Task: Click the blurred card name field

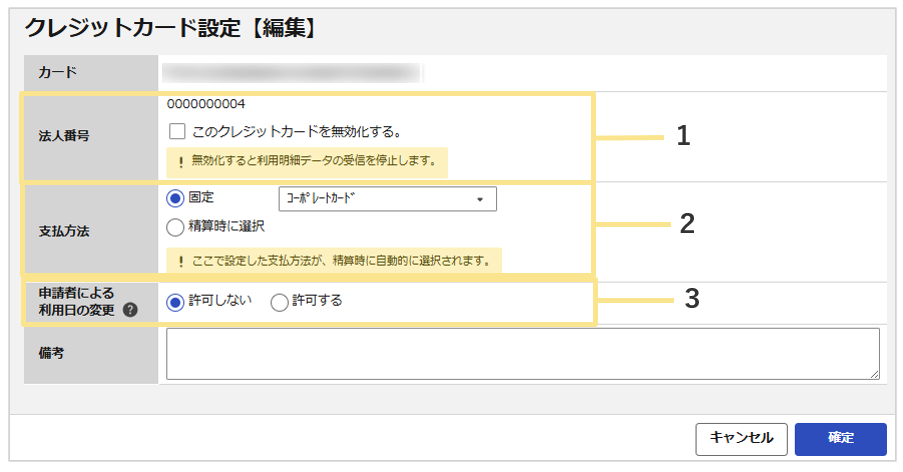Action: 291,73
